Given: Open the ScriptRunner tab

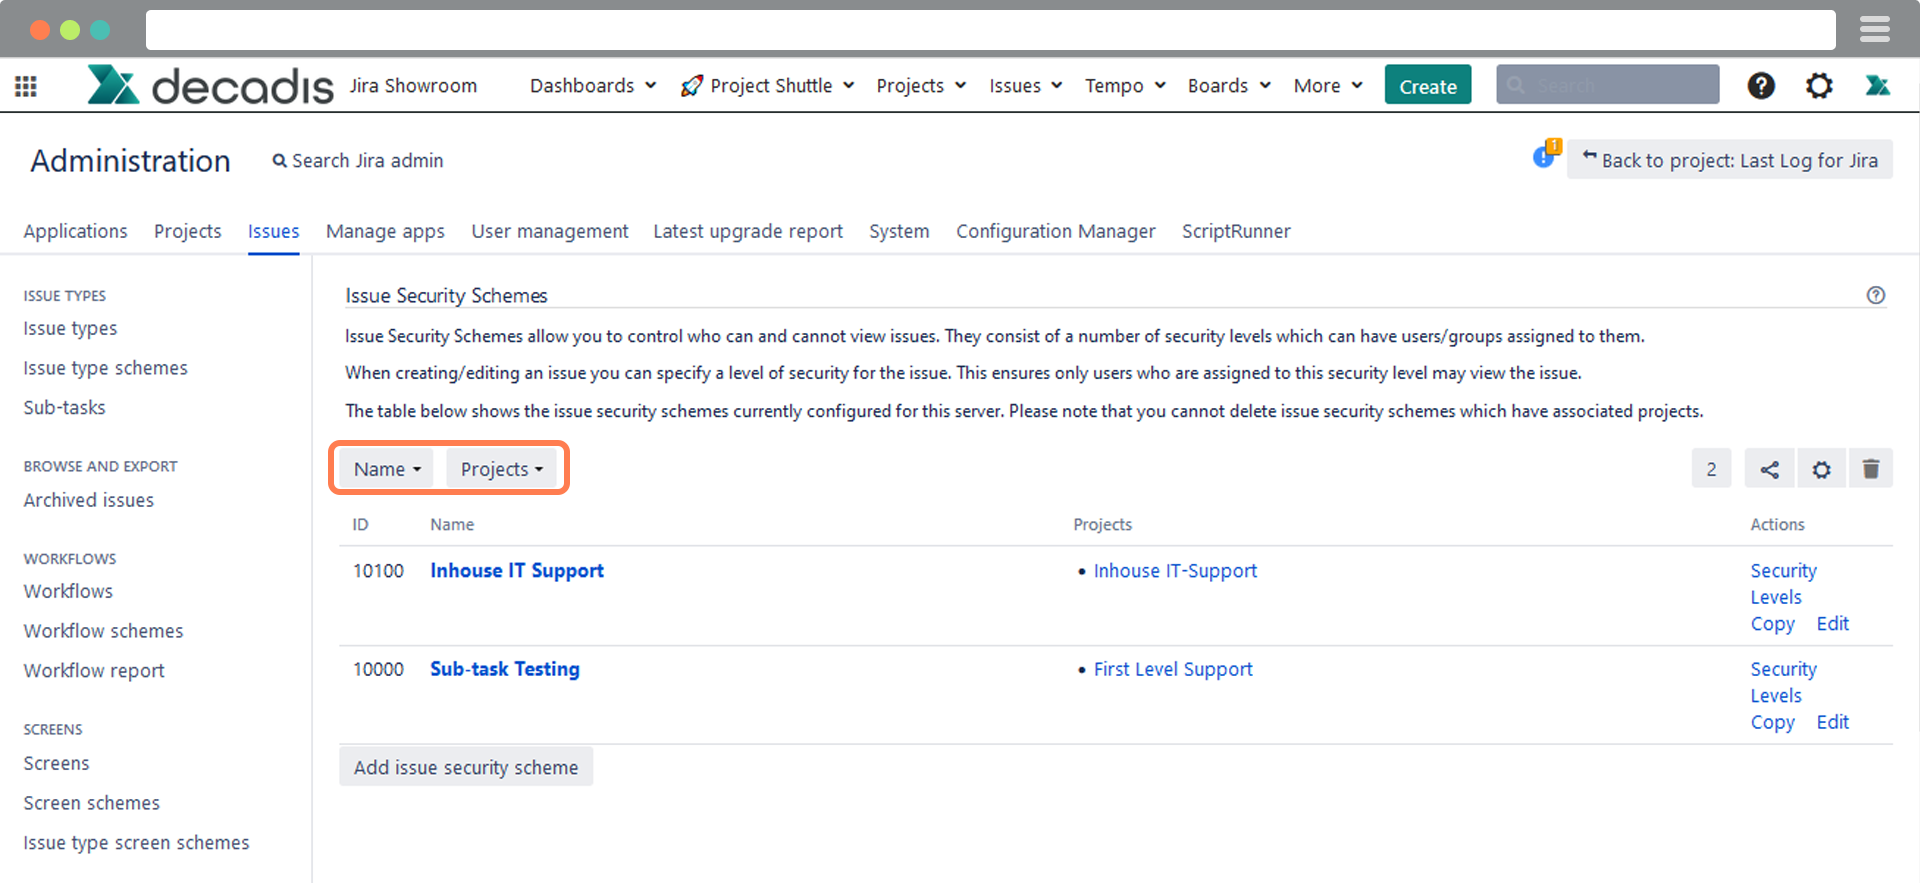Looking at the screenshot, I should coord(1236,231).
